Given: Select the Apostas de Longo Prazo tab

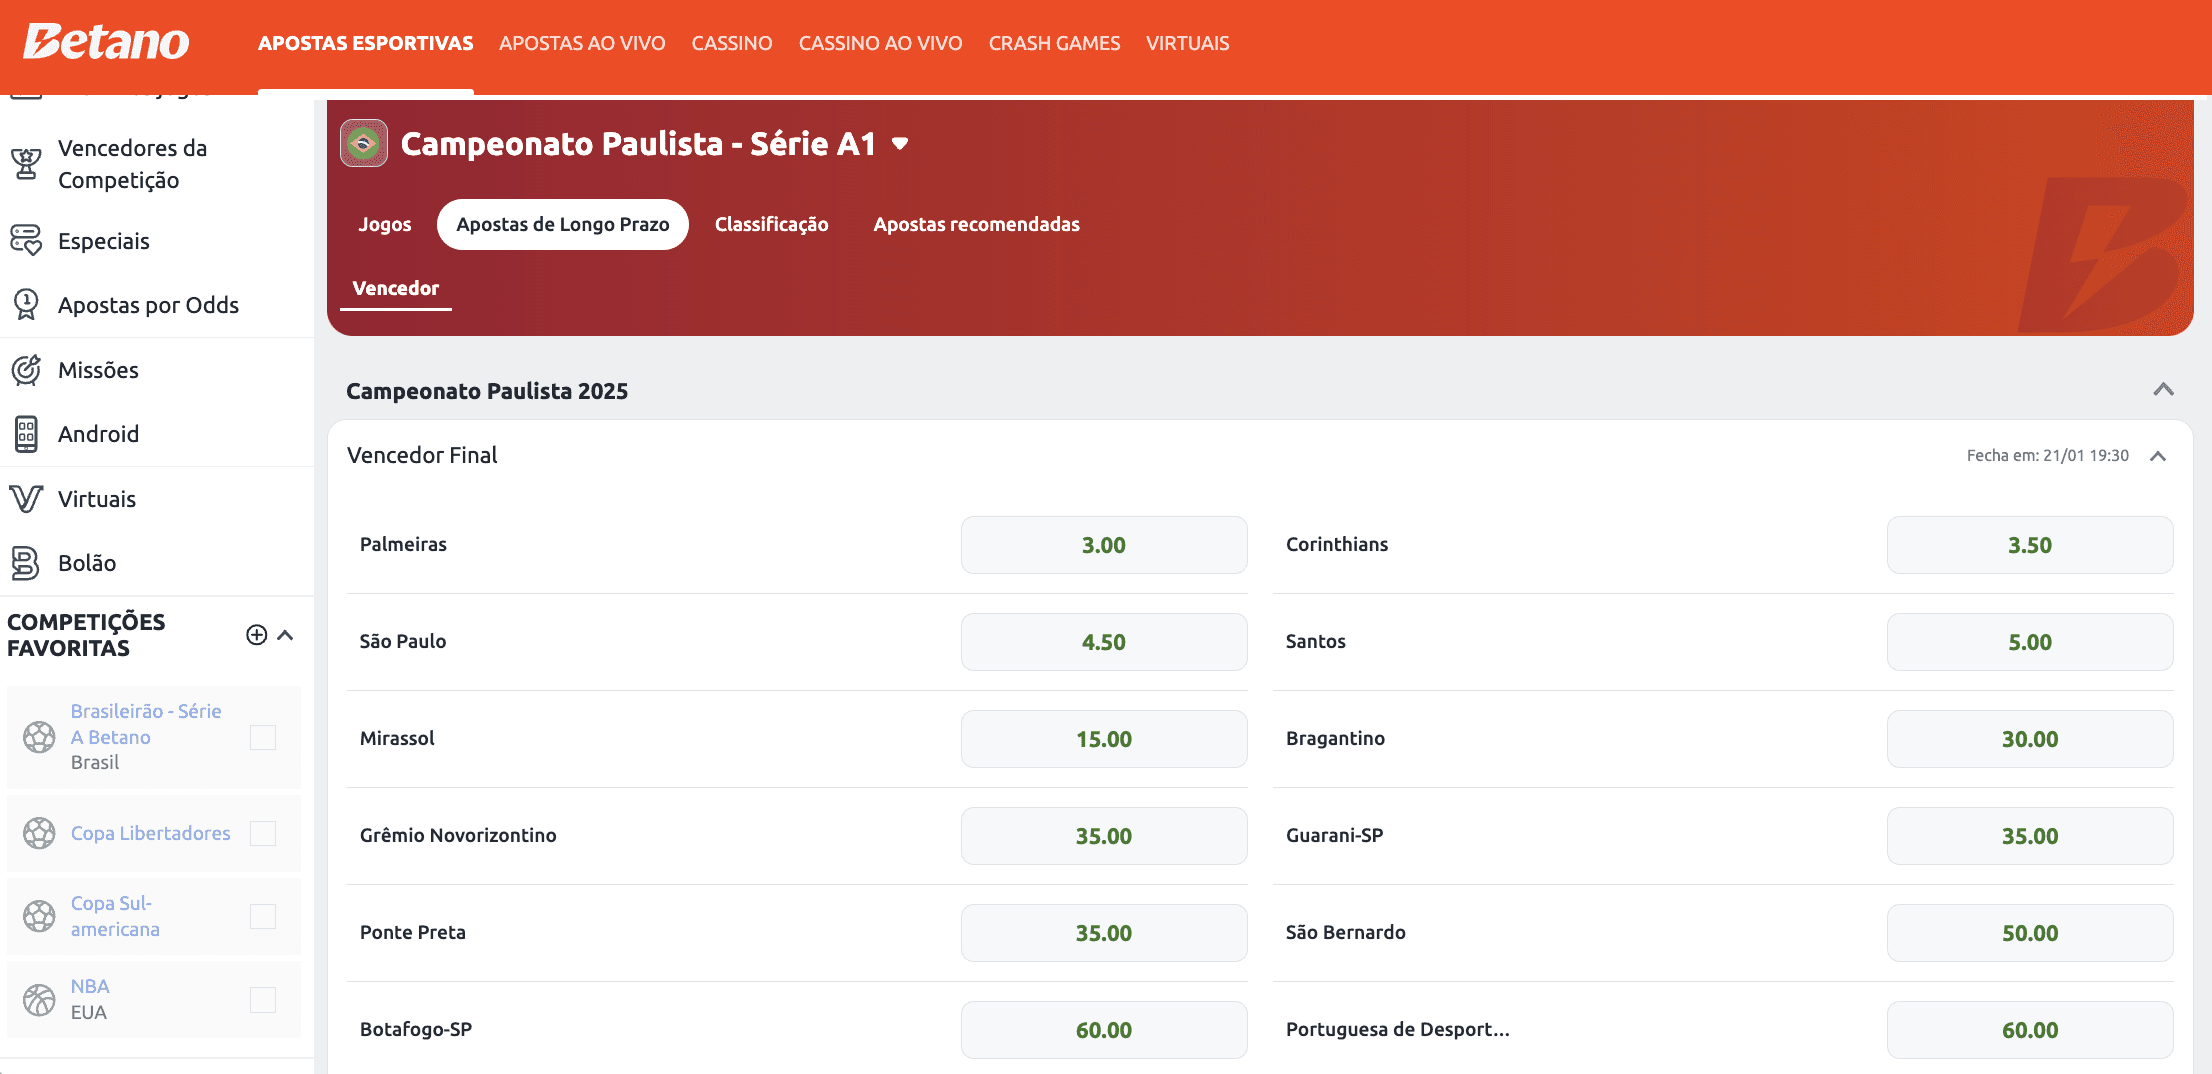Looking at the screenshot, I should coord(563,224).
